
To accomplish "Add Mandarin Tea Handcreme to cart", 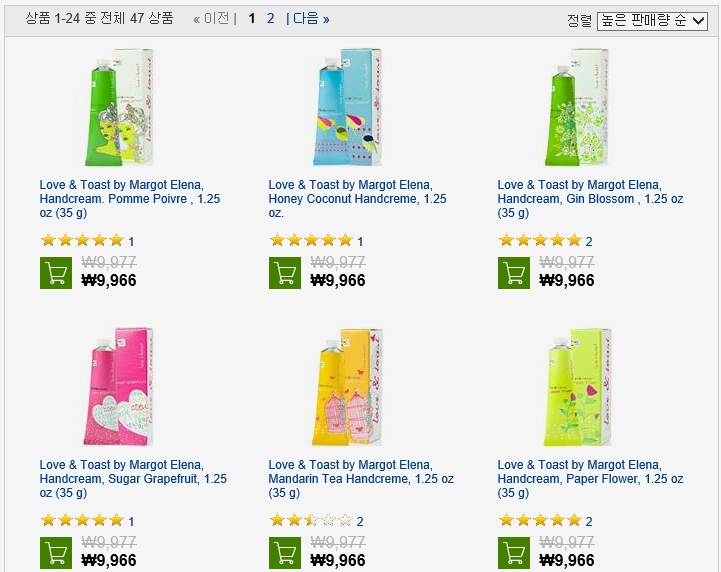I will 285,553.
